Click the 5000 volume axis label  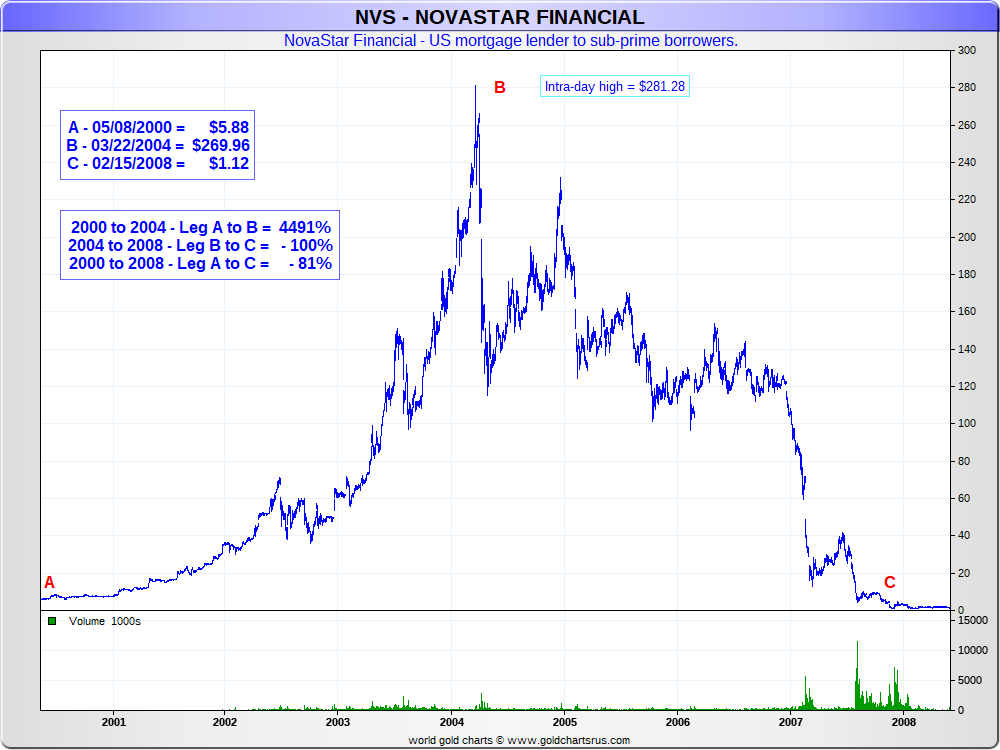pos(970,680)
